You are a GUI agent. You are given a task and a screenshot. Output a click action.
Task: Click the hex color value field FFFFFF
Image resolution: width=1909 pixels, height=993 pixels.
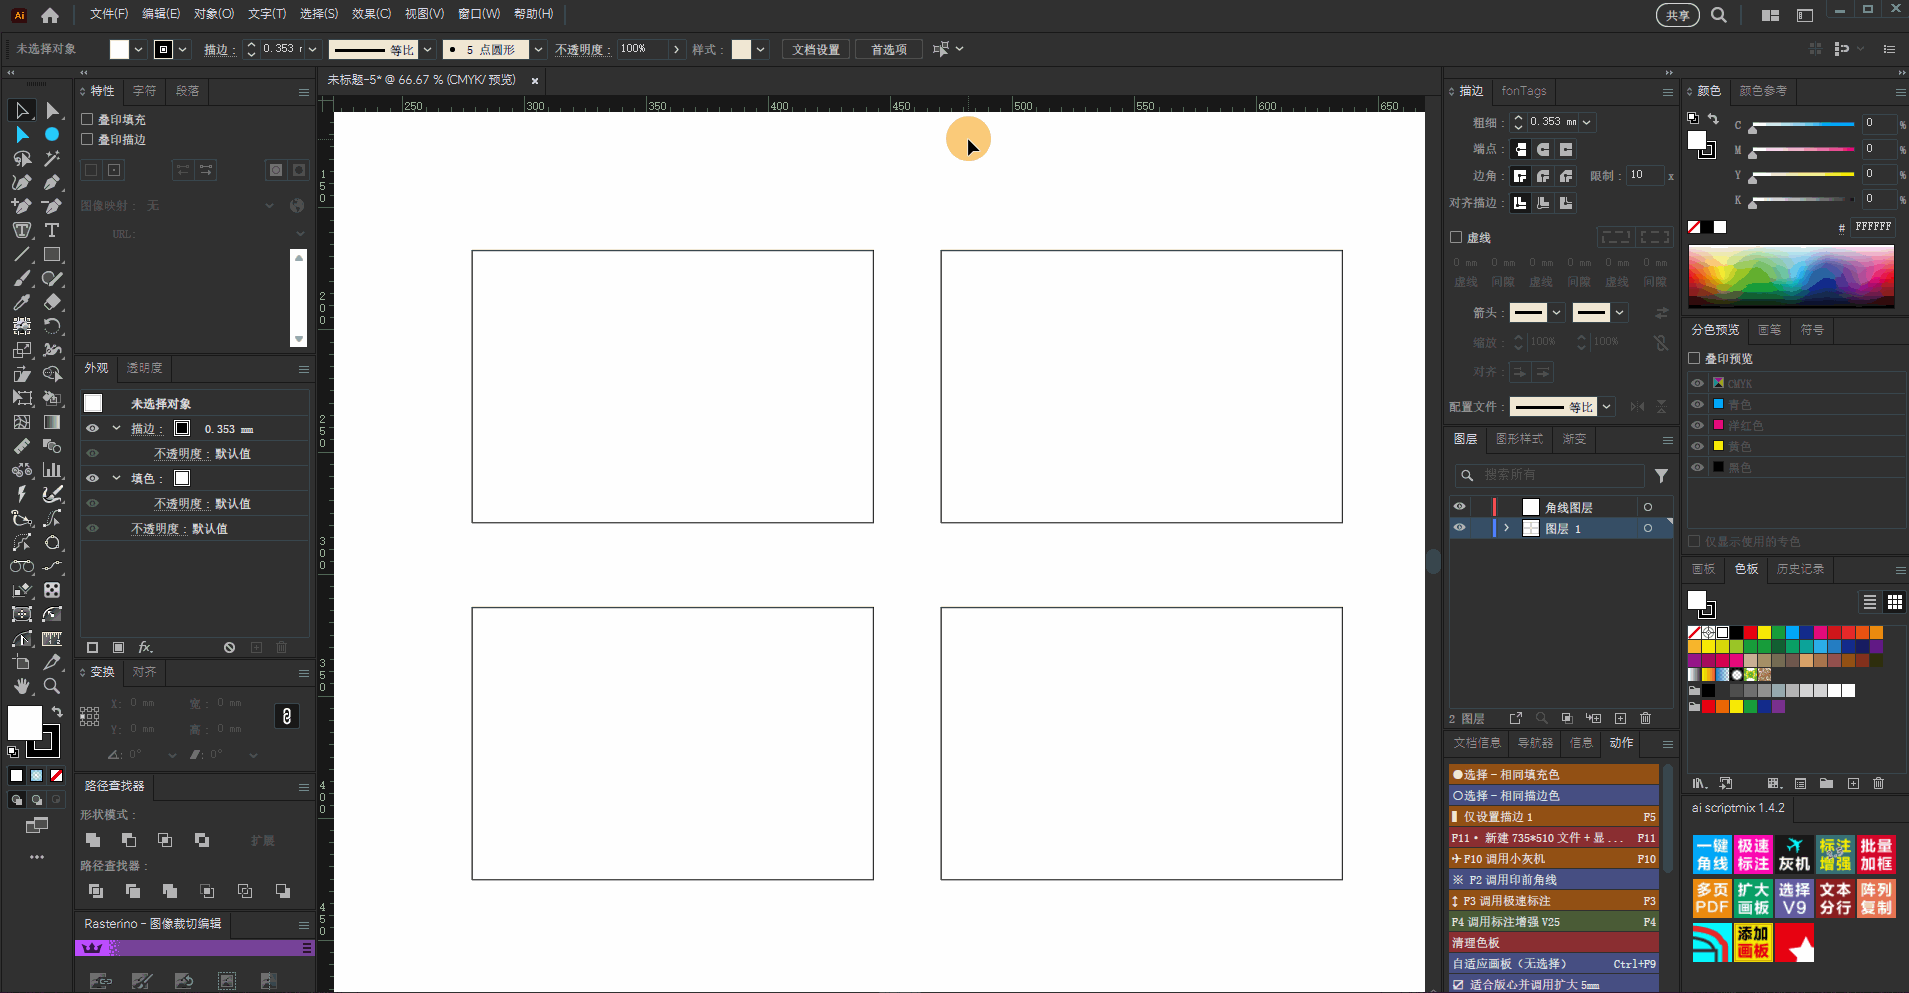tap(1872, 227)
